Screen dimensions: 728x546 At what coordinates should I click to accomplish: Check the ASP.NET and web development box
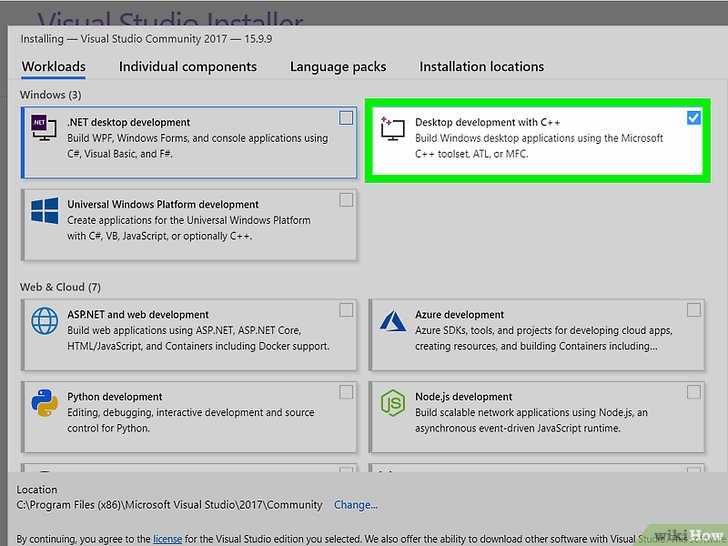point(346,310)
